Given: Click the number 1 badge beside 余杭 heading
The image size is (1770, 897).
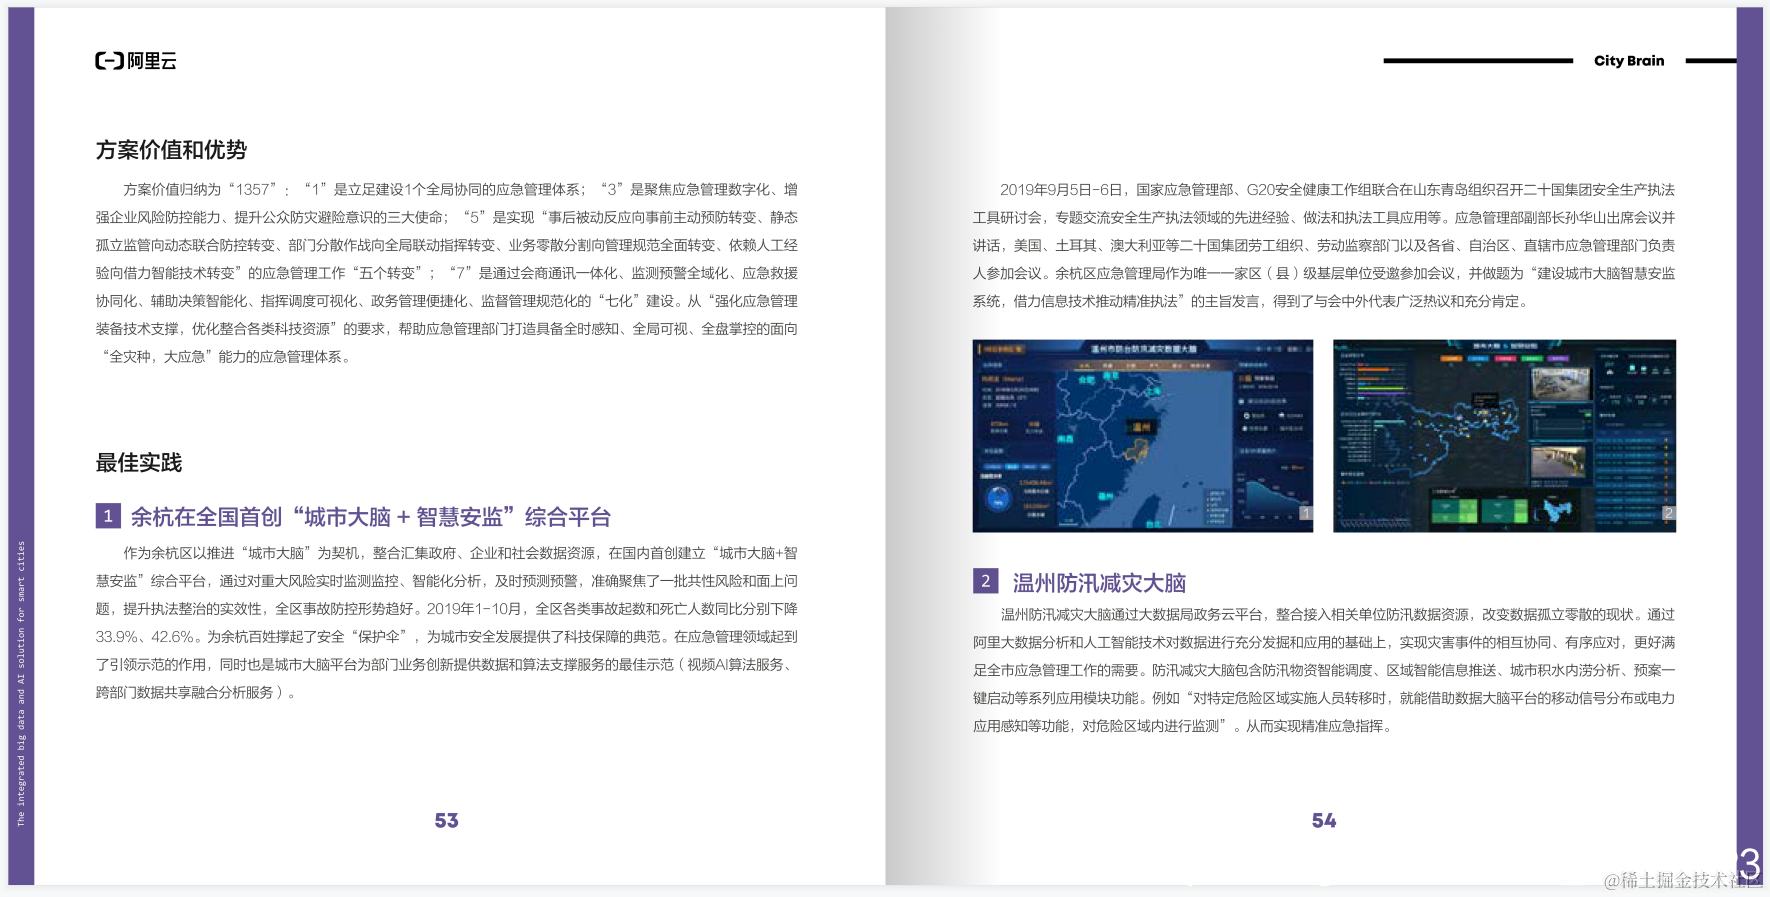Looking at the screenshot, I should pos(108,516).
